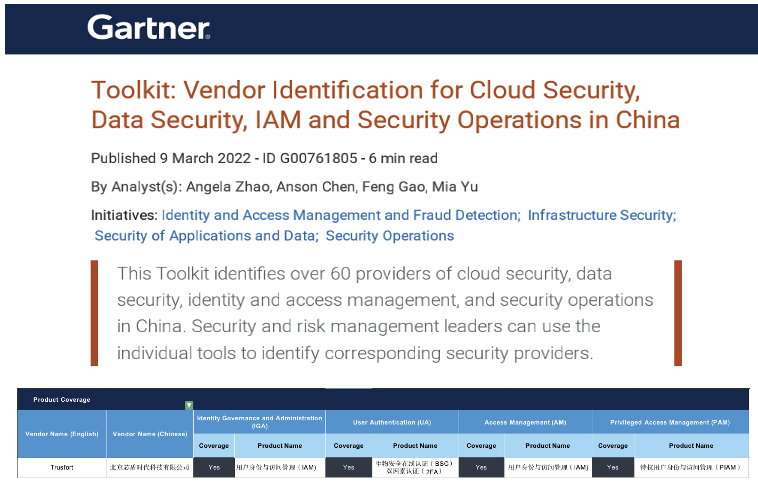Click the Identity Governance and Administration (IGA) header
This screenshot has height=485, width=758.
point(260,422)
